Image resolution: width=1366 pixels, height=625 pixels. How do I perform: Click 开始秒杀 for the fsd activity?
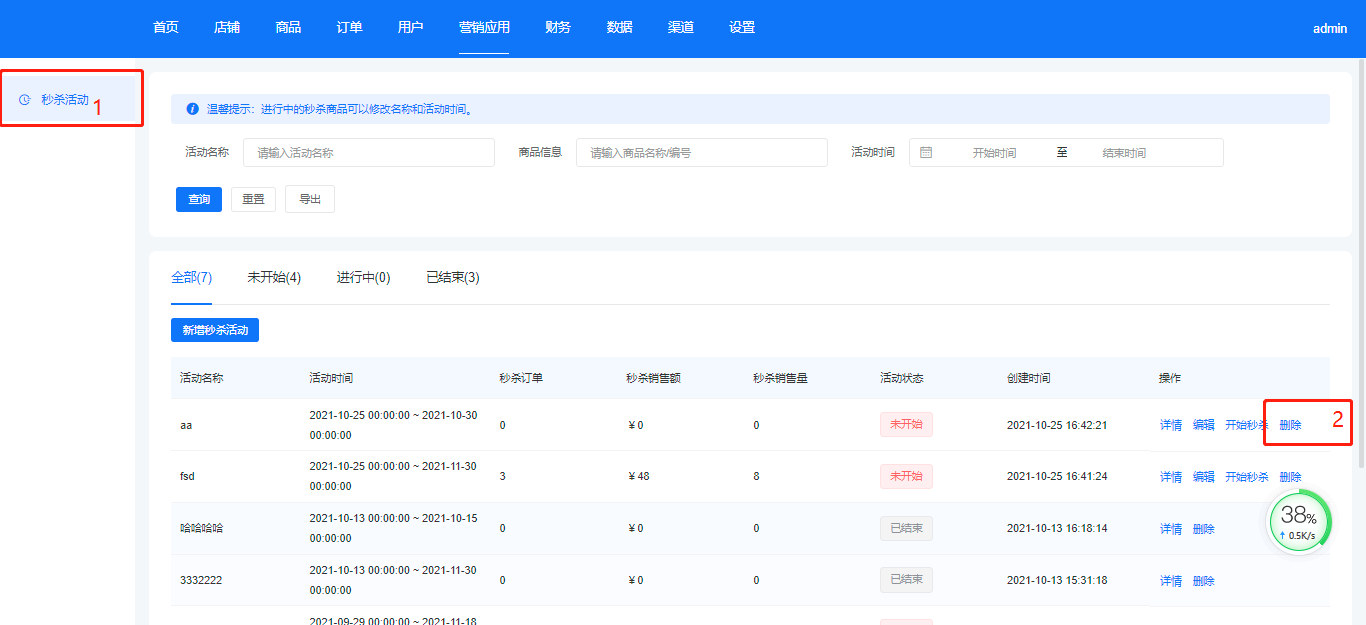tap(1246, 477)
